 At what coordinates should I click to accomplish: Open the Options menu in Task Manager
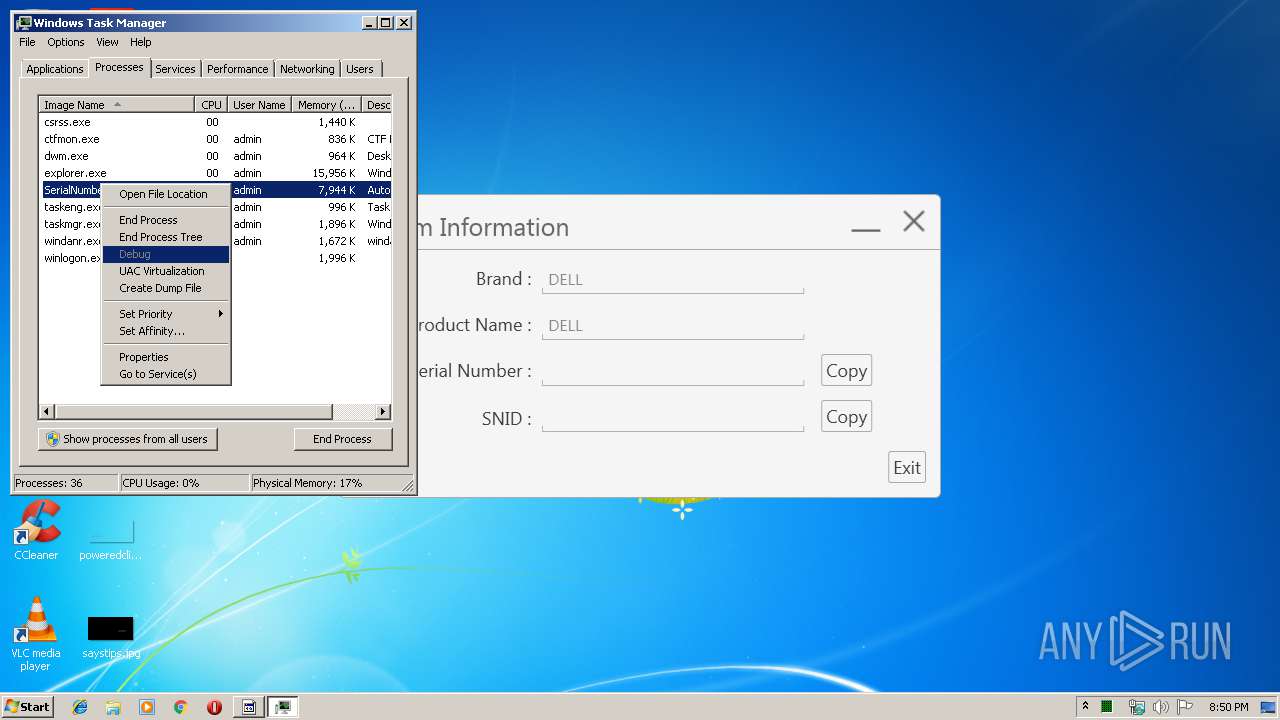[x=66, y=42]
